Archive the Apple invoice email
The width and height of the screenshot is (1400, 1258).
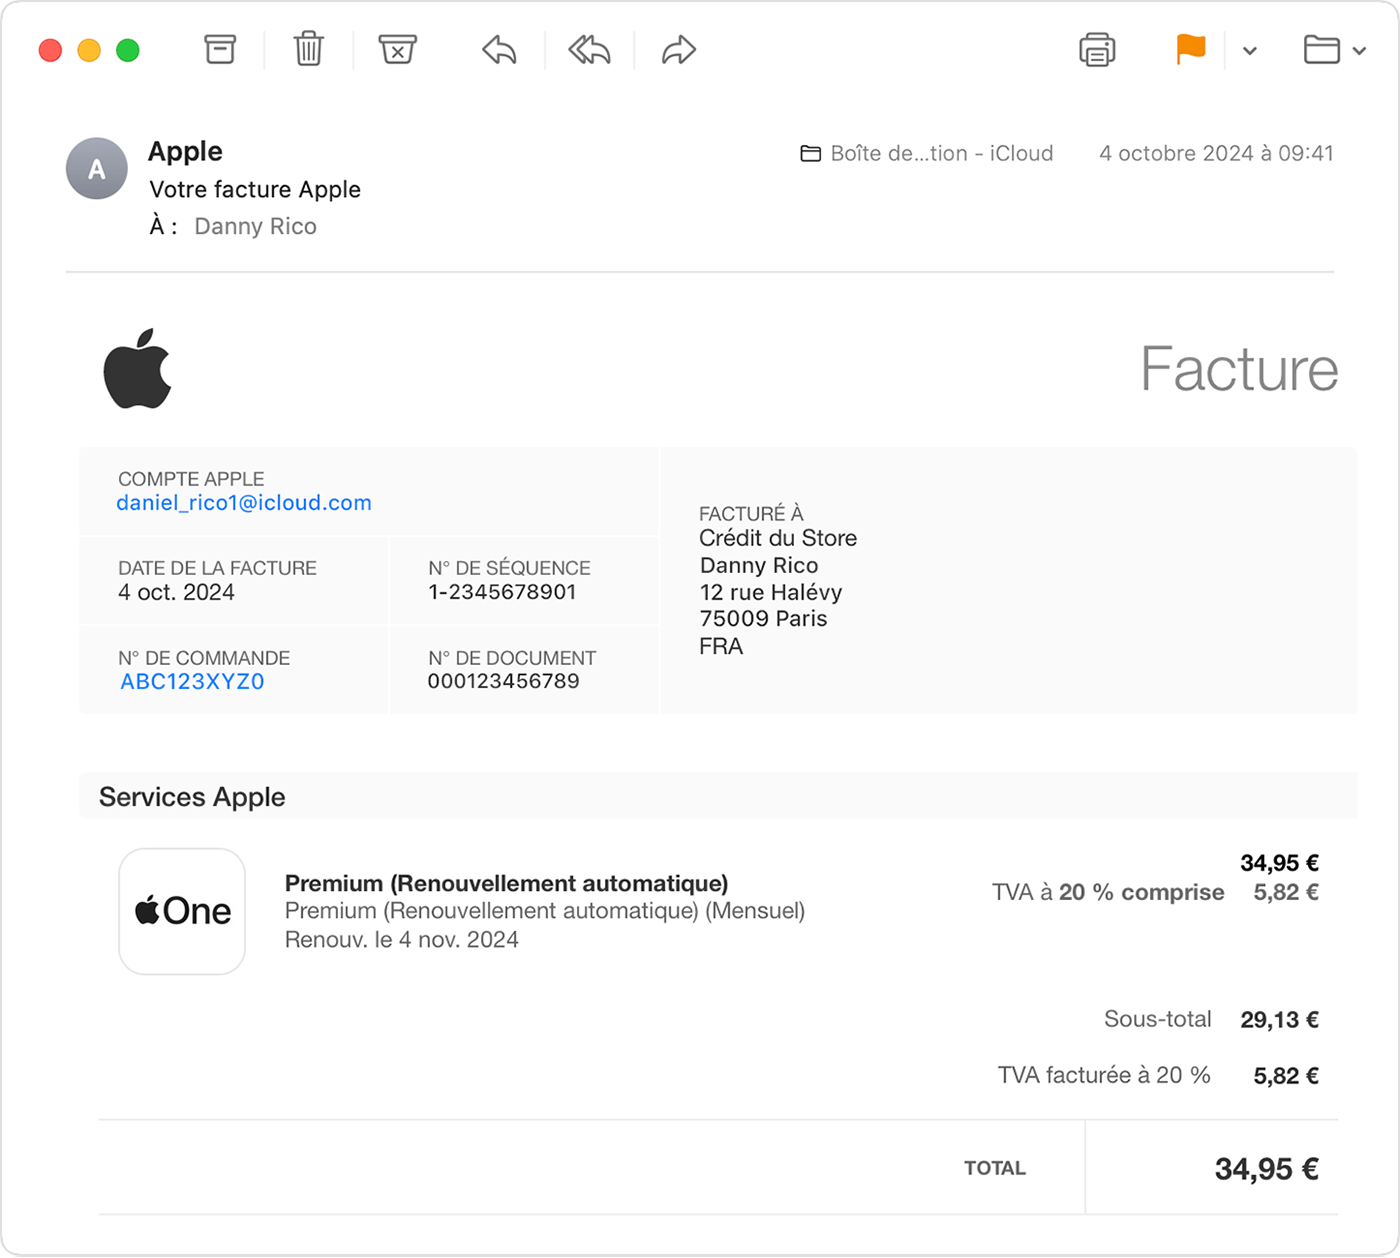(x=219, y=49)
